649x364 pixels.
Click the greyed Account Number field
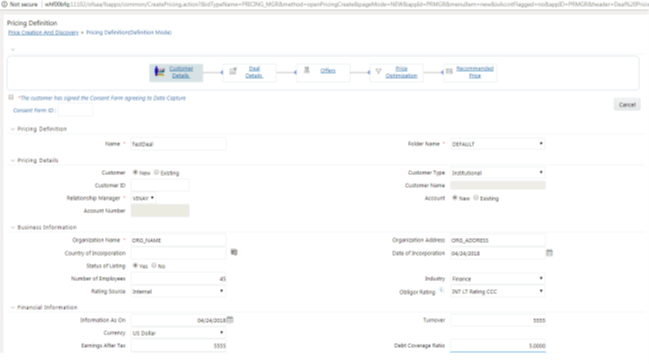click(160, 211)
